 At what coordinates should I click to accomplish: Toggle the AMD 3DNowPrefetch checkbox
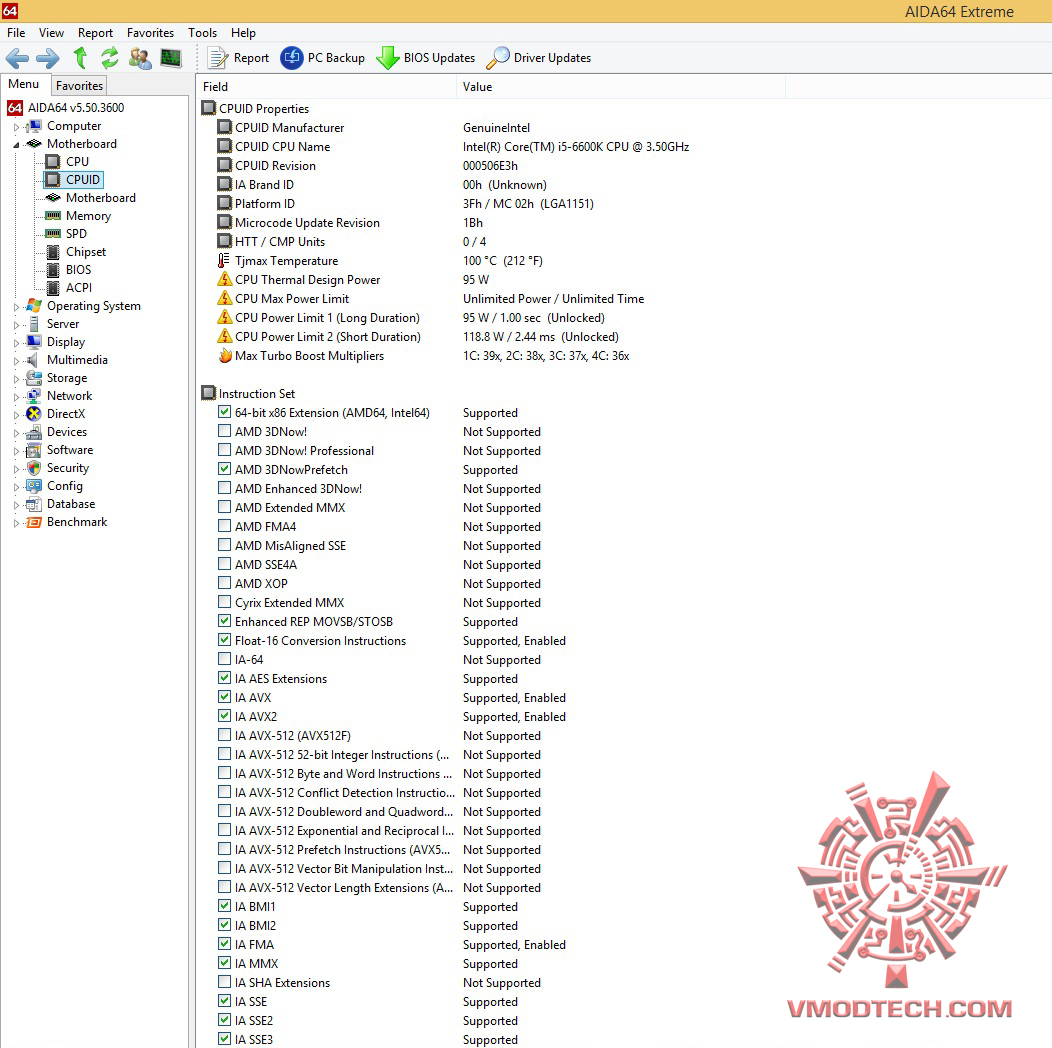pos(225,469)
